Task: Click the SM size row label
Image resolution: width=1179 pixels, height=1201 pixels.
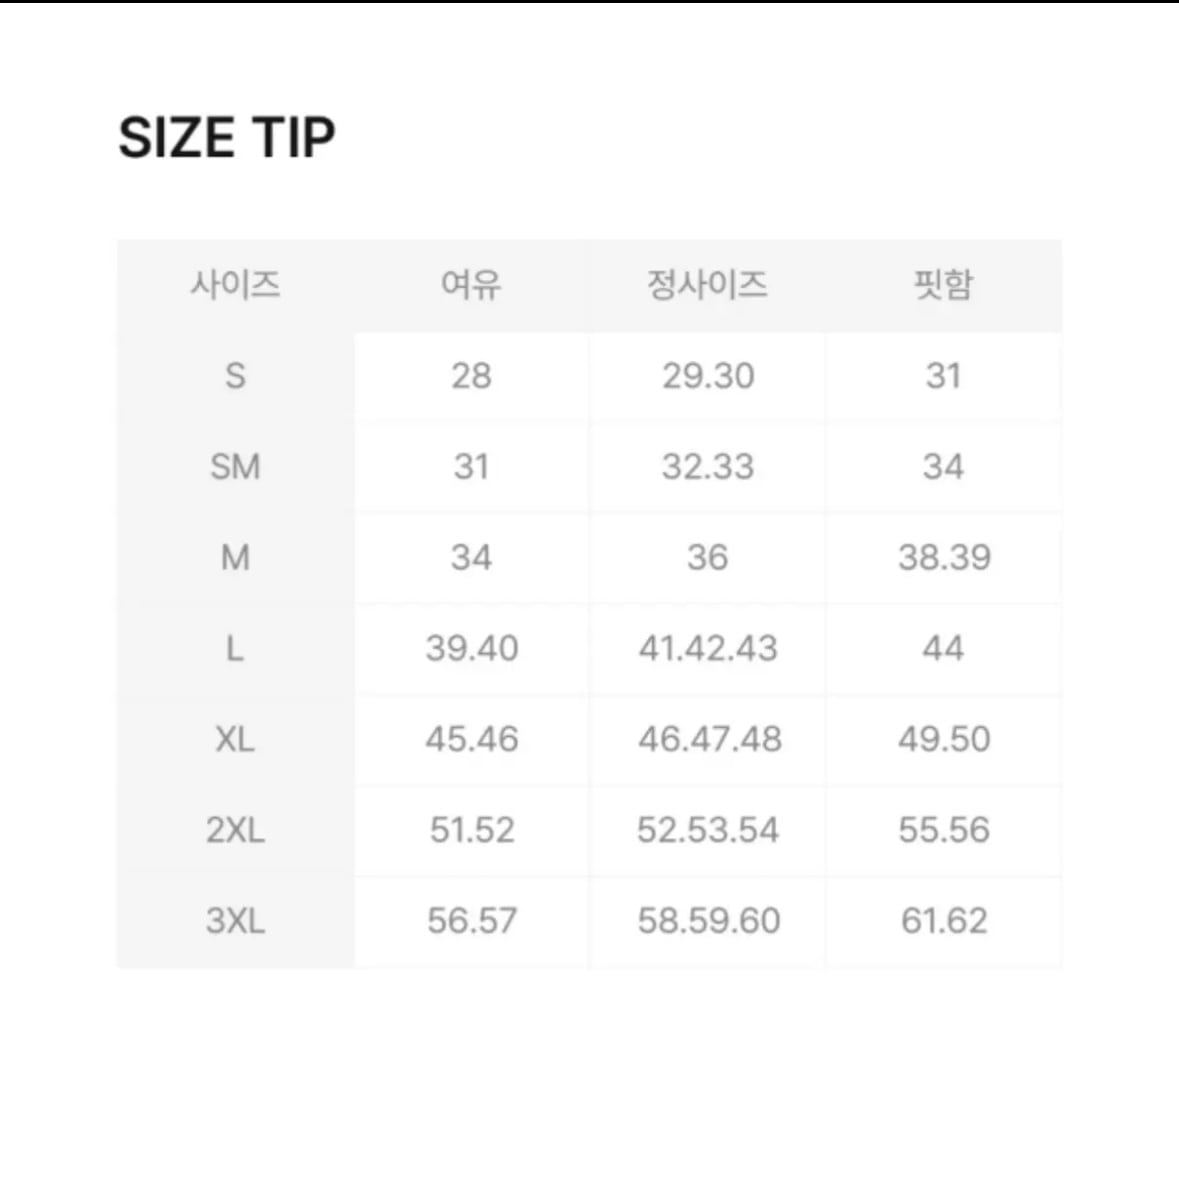Action: tap(236, 467)
